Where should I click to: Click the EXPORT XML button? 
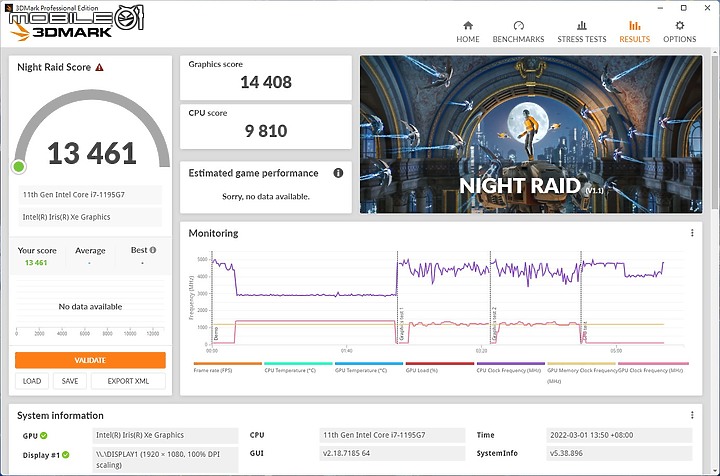pos(128,381)
